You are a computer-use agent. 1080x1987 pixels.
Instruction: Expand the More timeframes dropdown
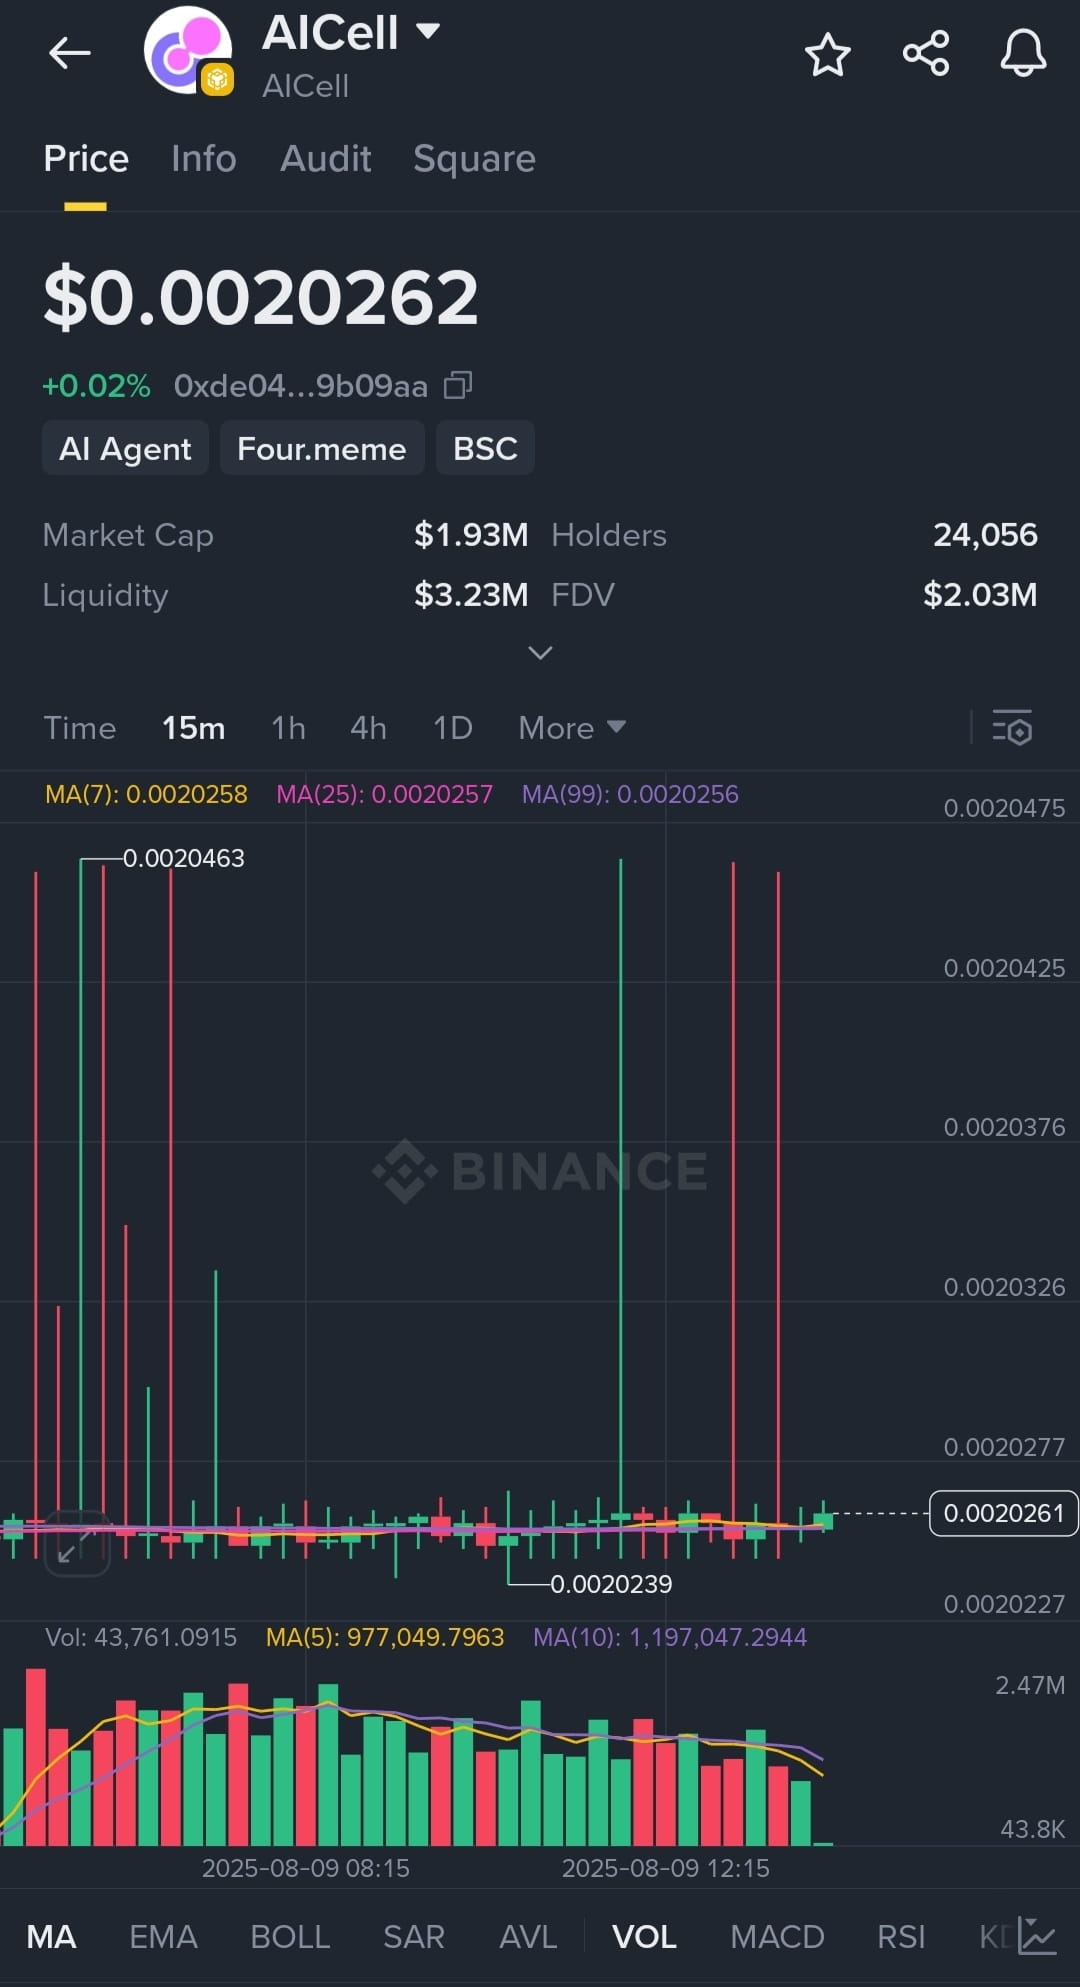pos(571,728)
